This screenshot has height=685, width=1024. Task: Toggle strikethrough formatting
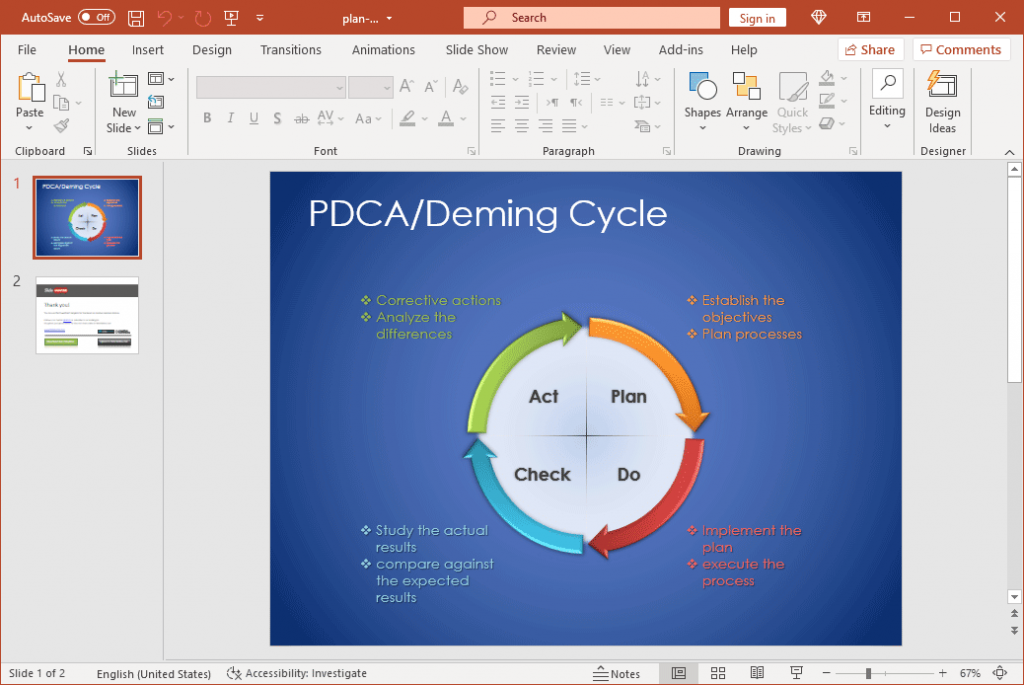[301, 118]
